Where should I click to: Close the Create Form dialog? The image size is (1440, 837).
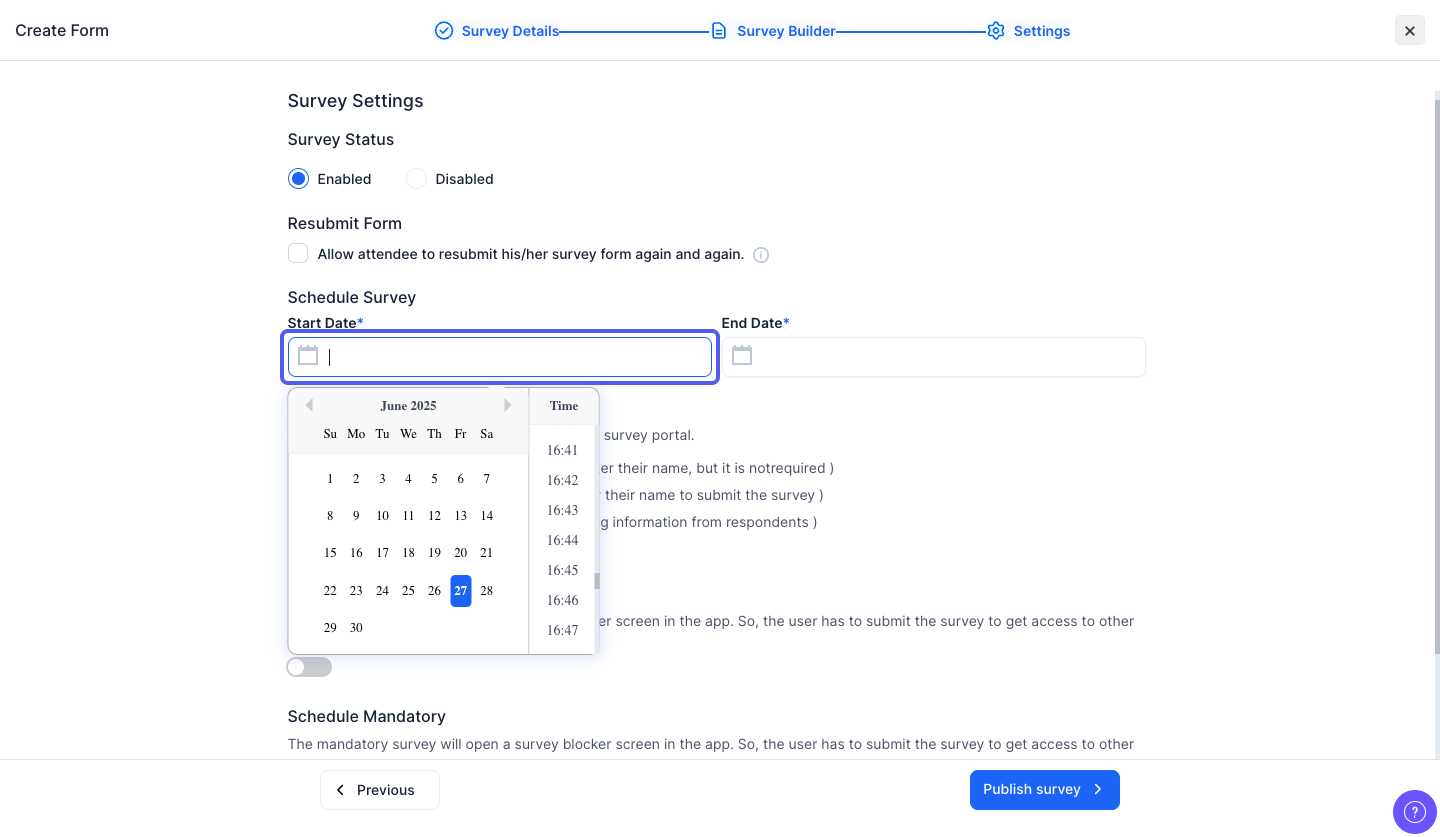[x=1410, y=30]
